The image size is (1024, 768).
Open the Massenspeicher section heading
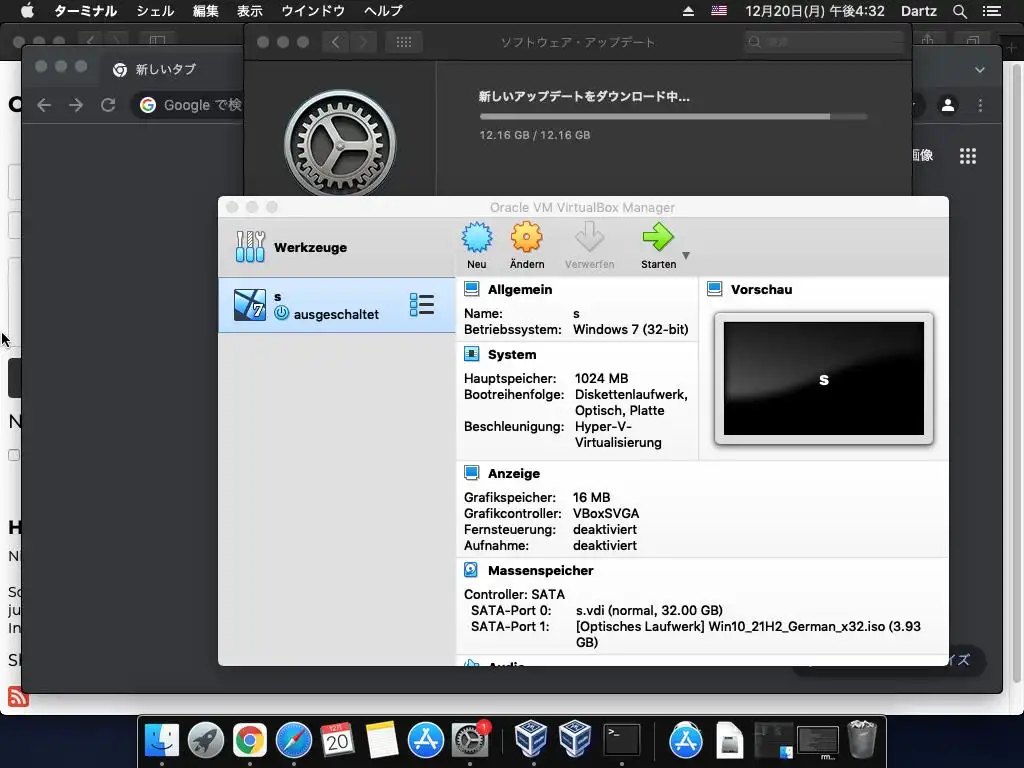(x=541, y=571)
